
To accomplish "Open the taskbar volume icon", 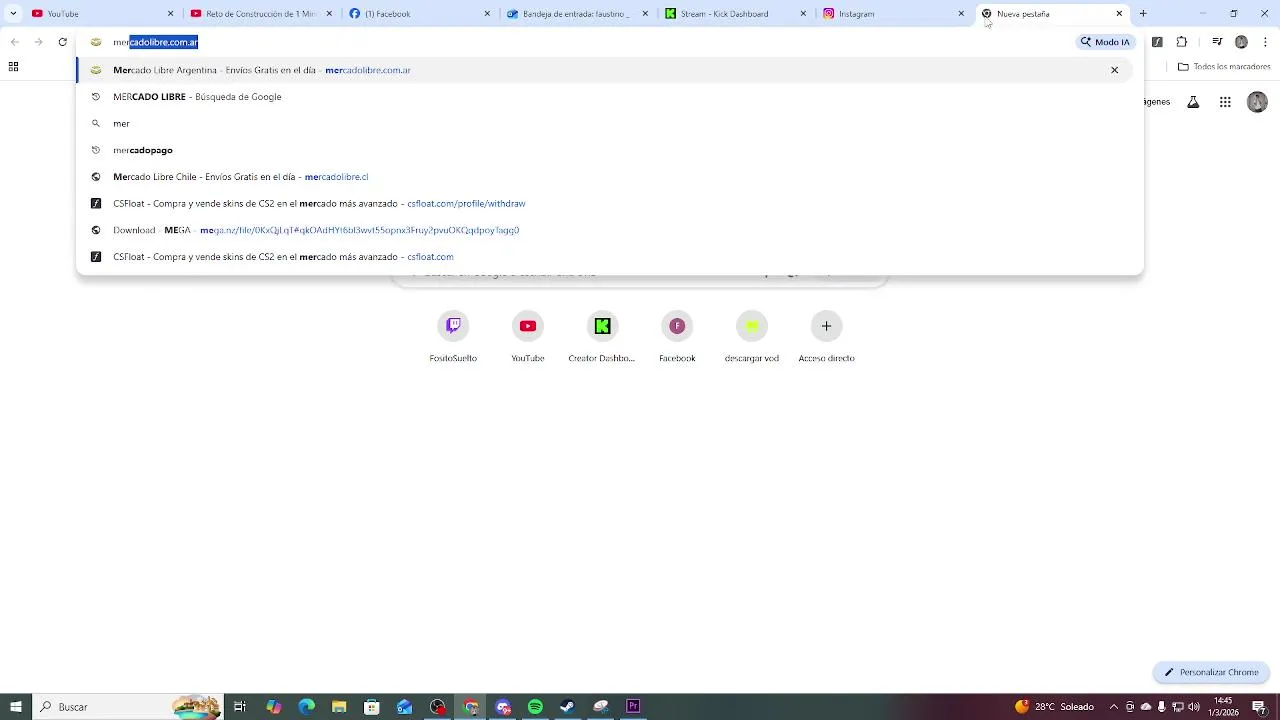I will (1193, 707).
